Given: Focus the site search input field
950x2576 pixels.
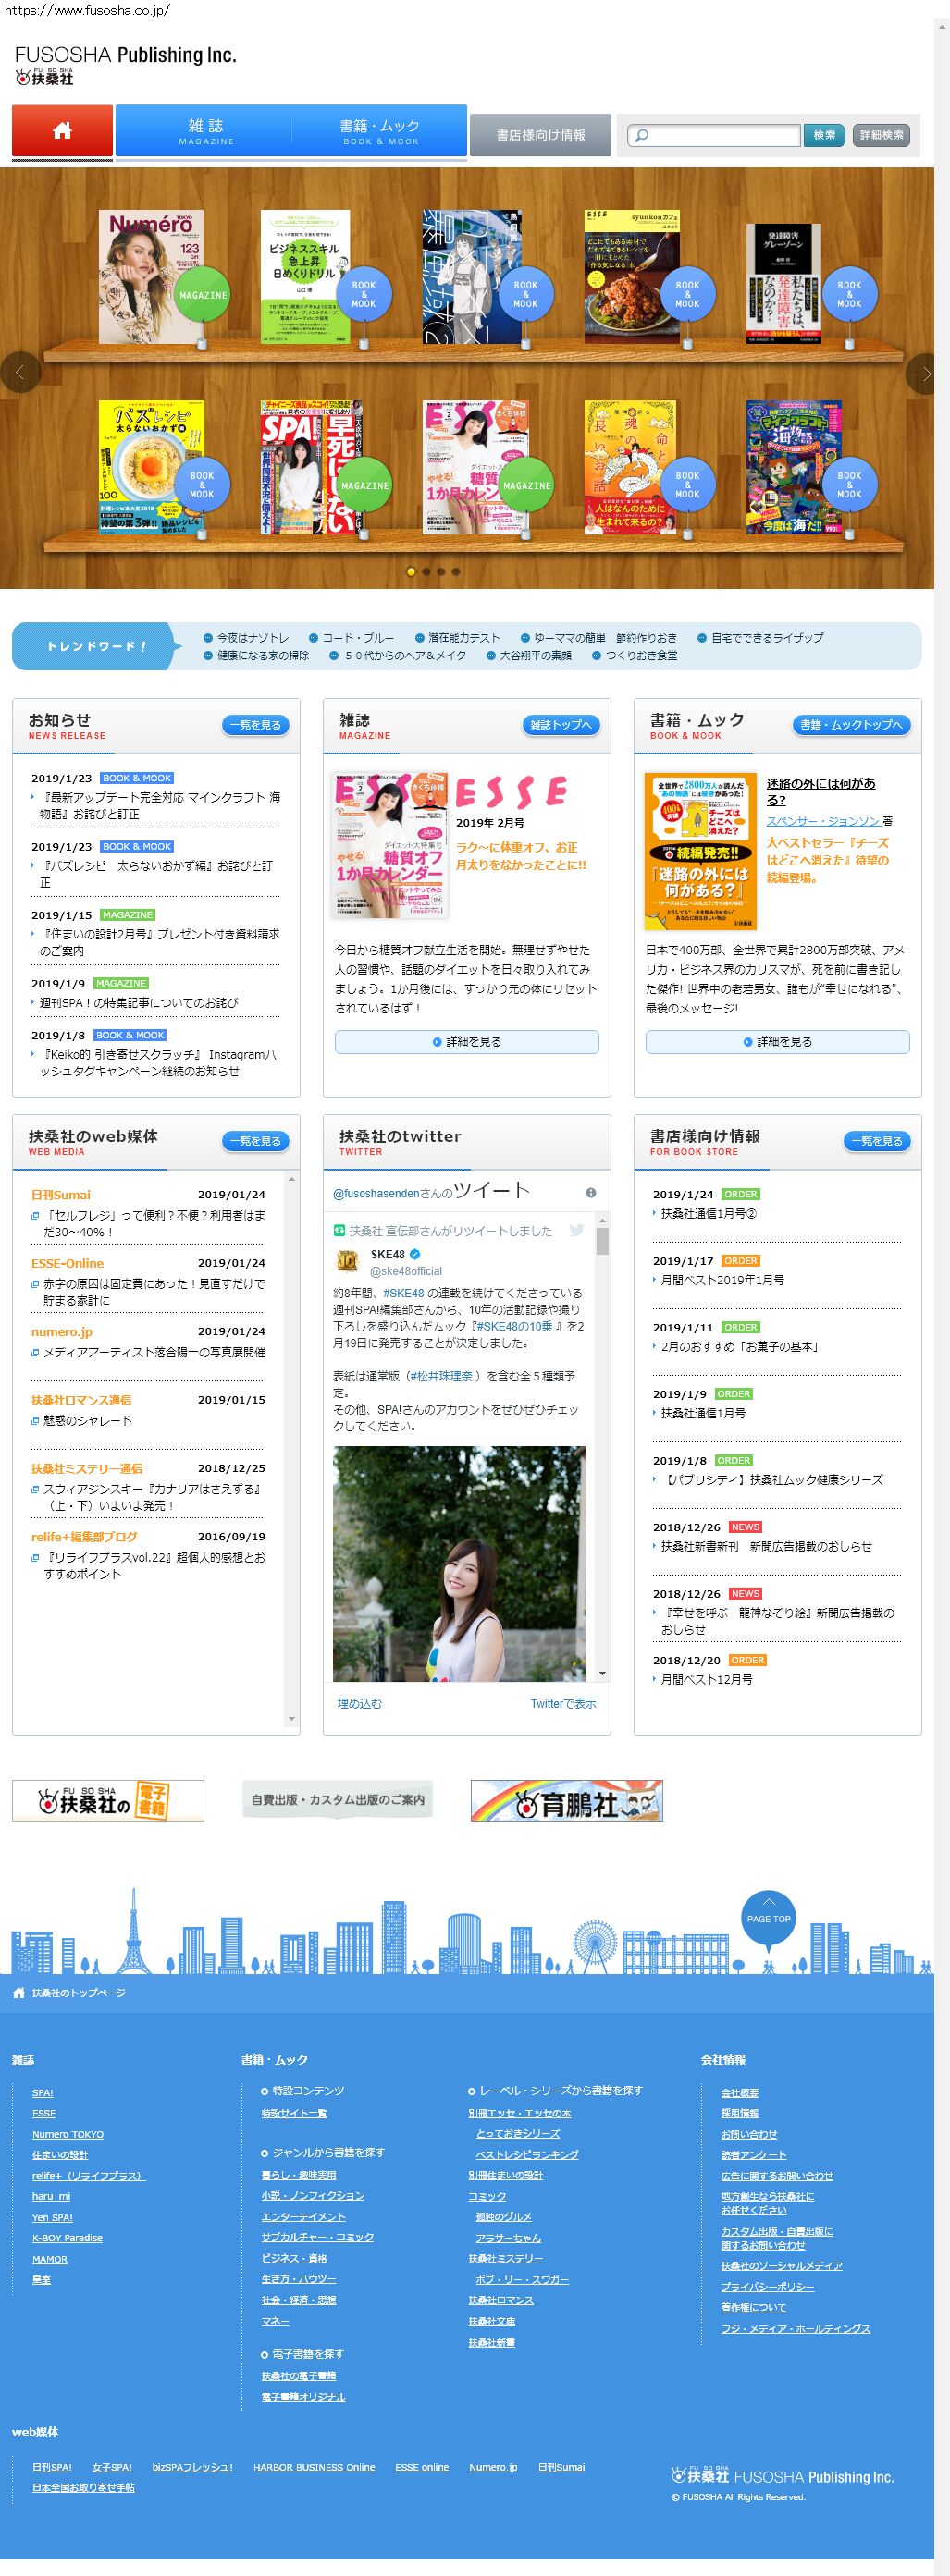Looking at the screenshot, I should point(714,135).
